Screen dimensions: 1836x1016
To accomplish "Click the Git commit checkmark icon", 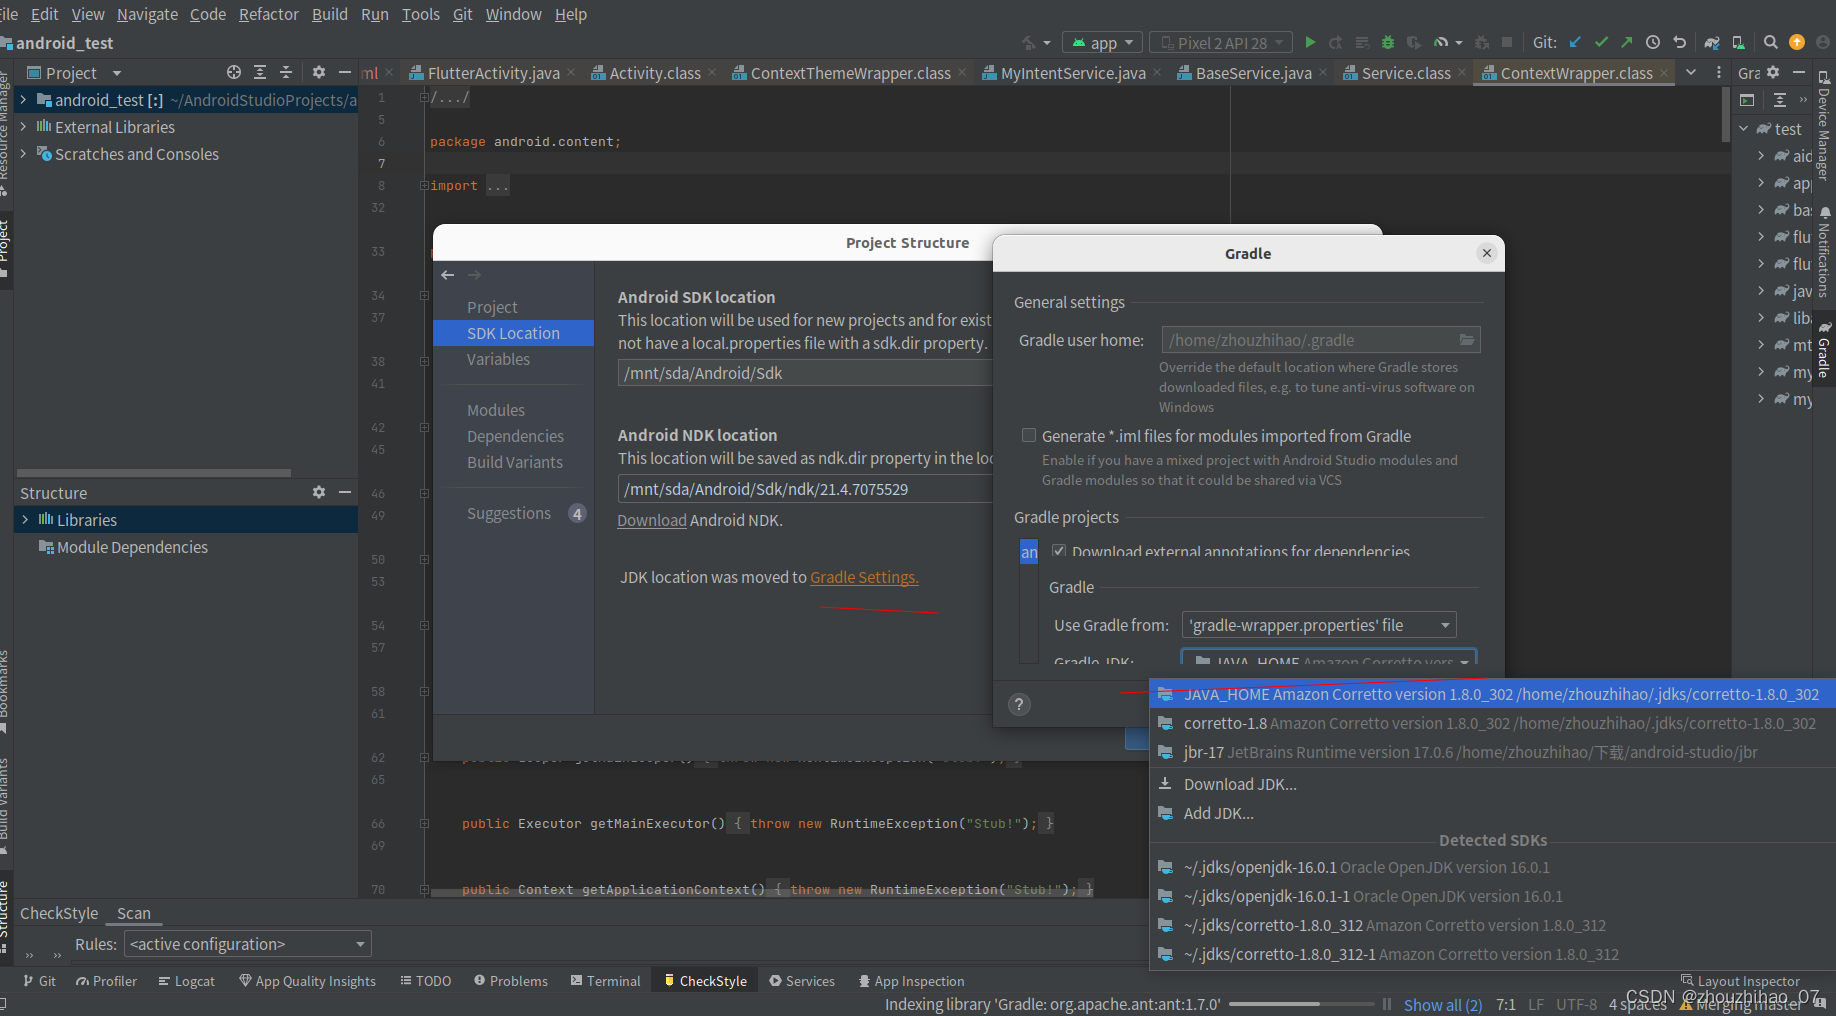I will (x=1601, y=43).
